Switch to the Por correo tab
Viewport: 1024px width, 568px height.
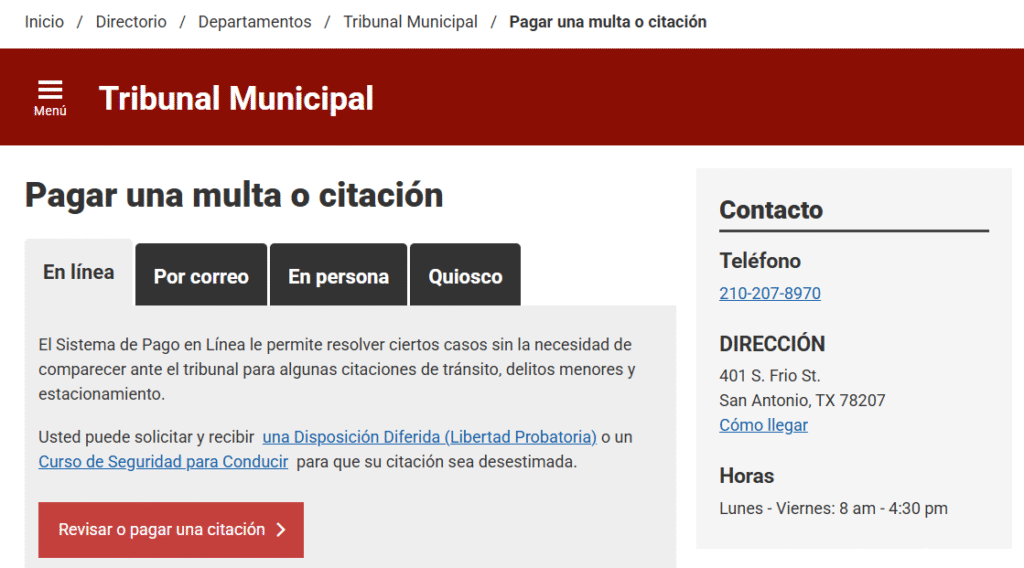click(201, 276)
